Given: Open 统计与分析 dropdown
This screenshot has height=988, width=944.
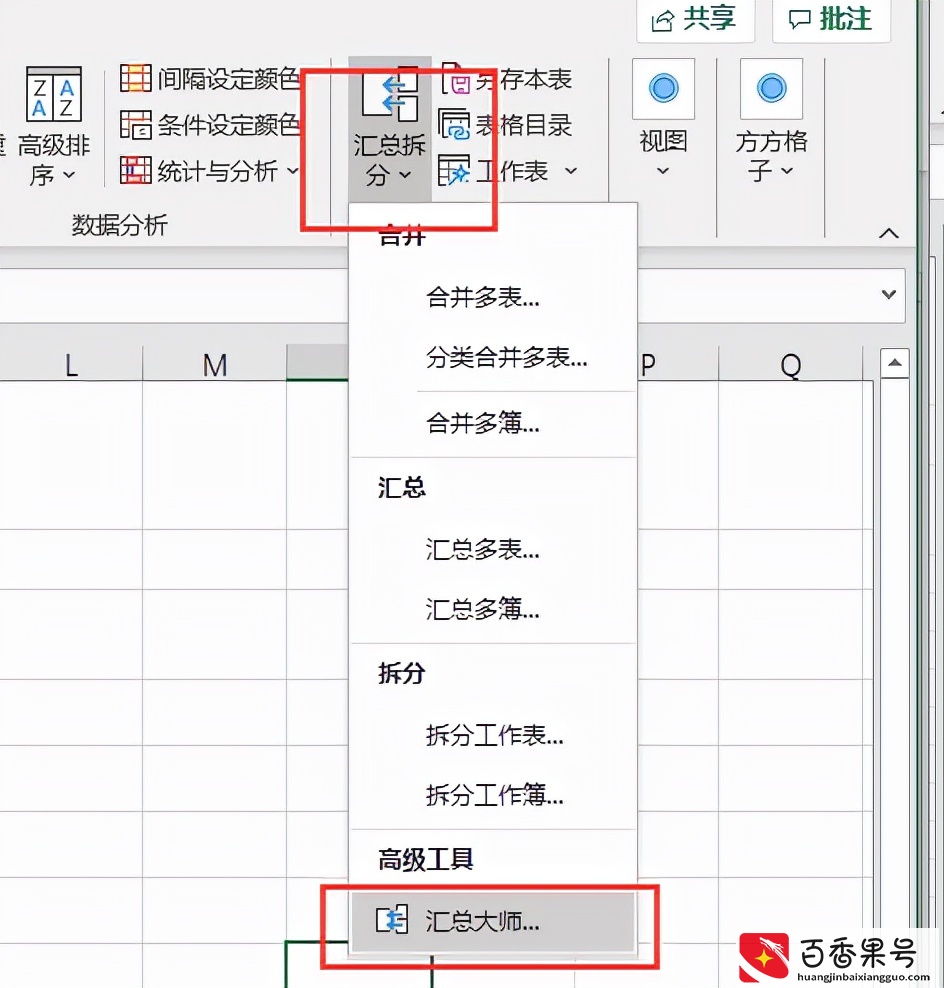Looking at the screenshot, I should coord(210,170).
